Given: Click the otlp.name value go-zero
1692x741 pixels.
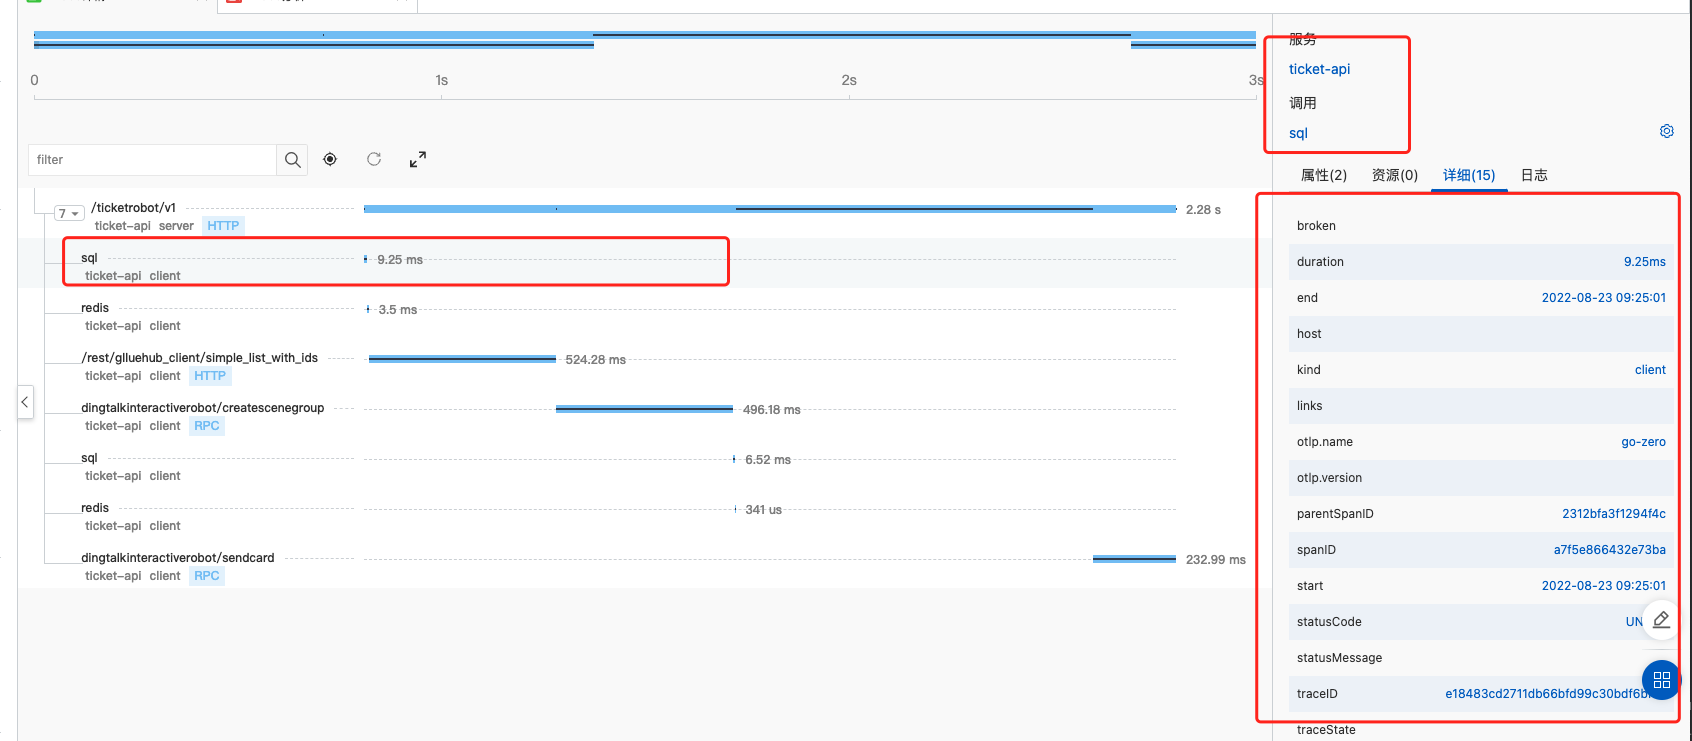Looking at the screenshot, I should coord(1643,442).
